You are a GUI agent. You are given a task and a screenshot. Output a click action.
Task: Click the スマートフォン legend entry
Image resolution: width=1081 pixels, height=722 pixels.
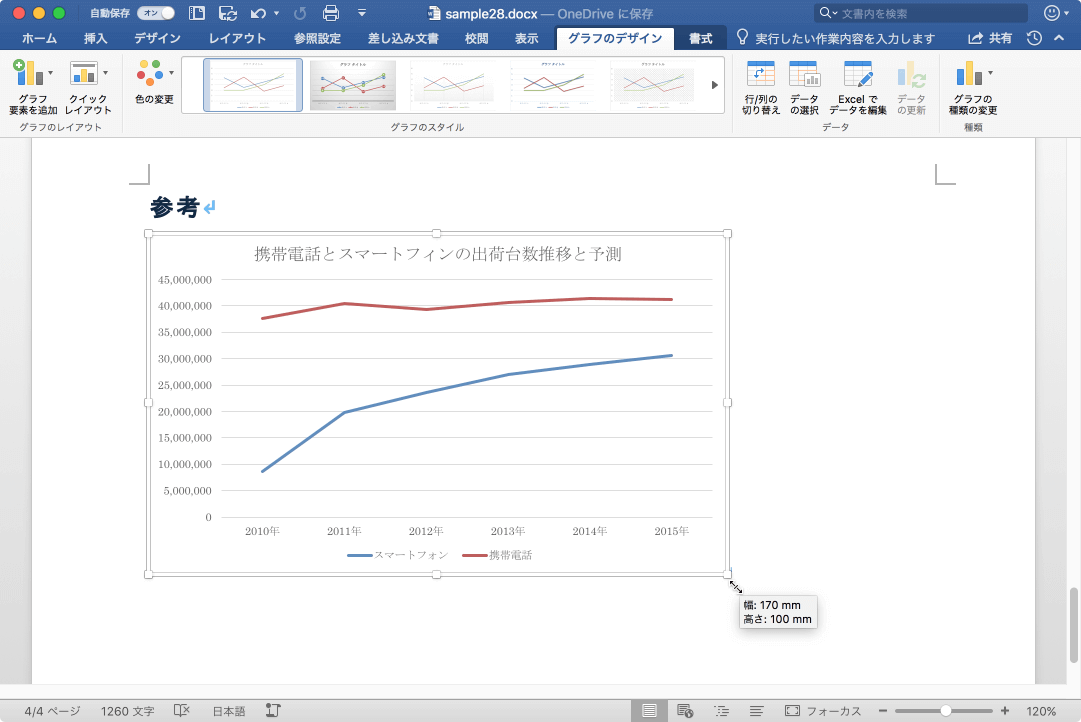(398, 555)
